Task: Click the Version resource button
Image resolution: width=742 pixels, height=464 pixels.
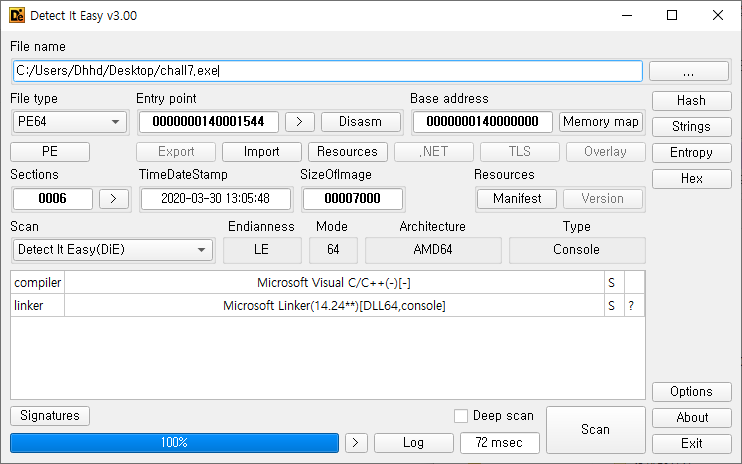Action: [x=603, y=199]
